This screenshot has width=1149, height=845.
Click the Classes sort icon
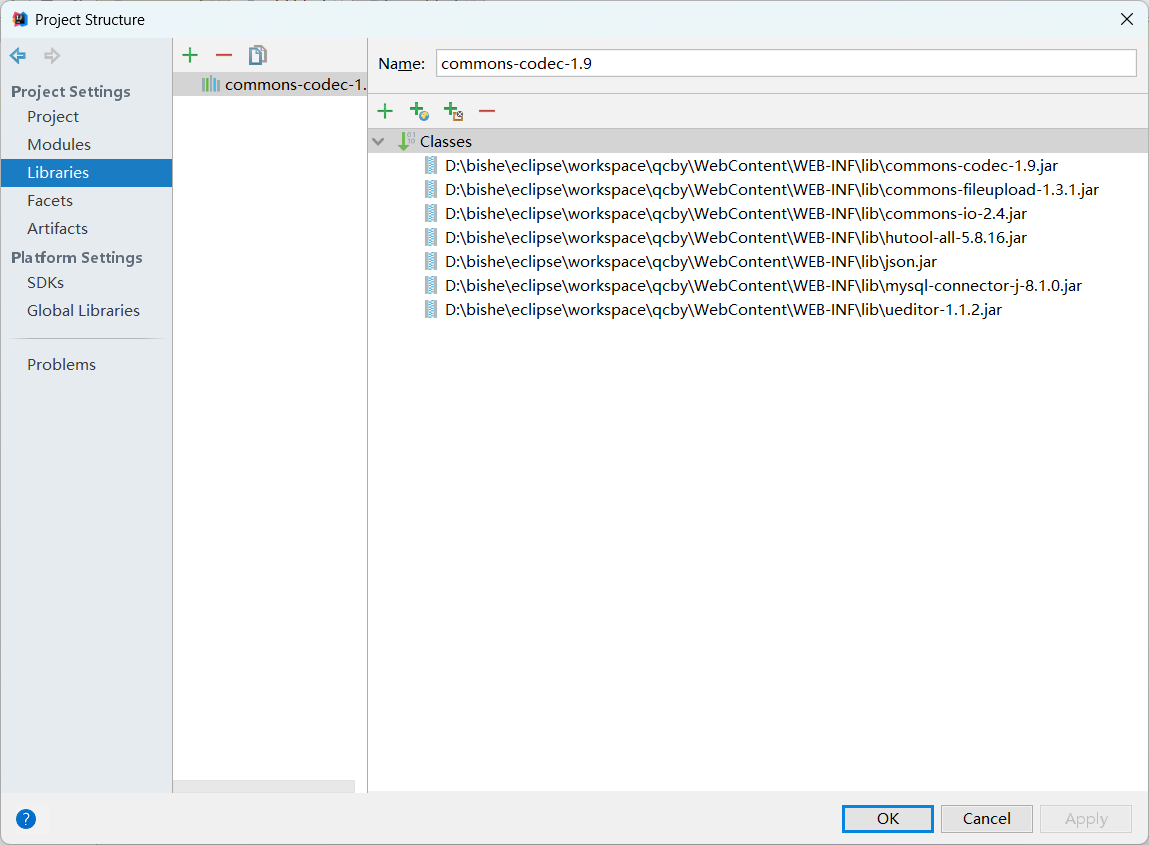(406, 141)
